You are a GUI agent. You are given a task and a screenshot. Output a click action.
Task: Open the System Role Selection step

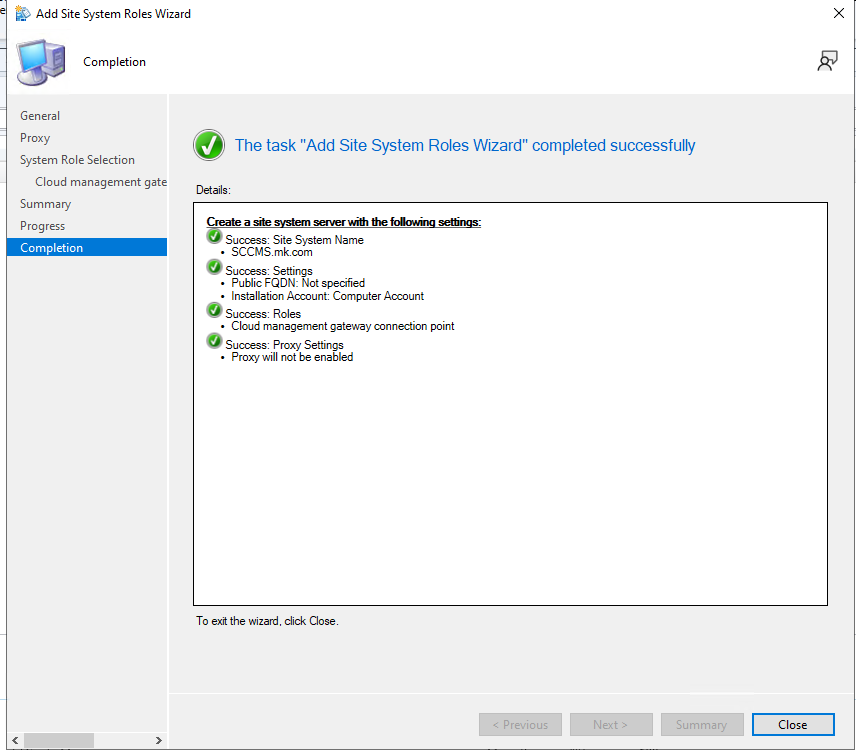coord(77,160)
